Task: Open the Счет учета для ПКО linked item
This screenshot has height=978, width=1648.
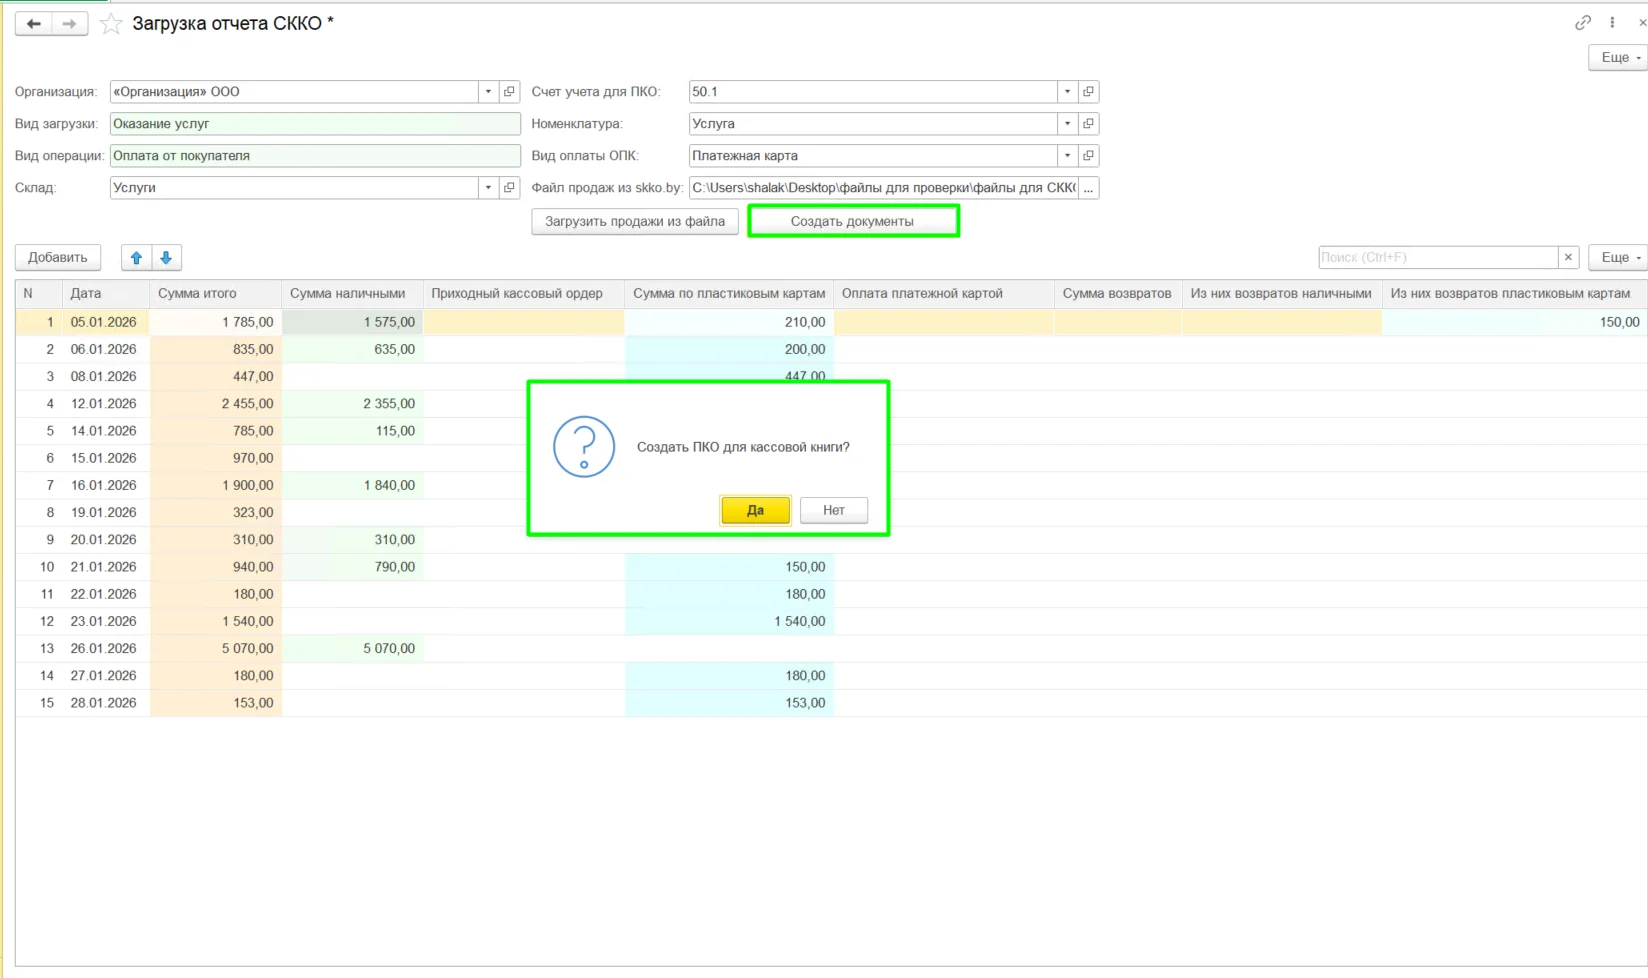Action: (x=1088, y=92)
